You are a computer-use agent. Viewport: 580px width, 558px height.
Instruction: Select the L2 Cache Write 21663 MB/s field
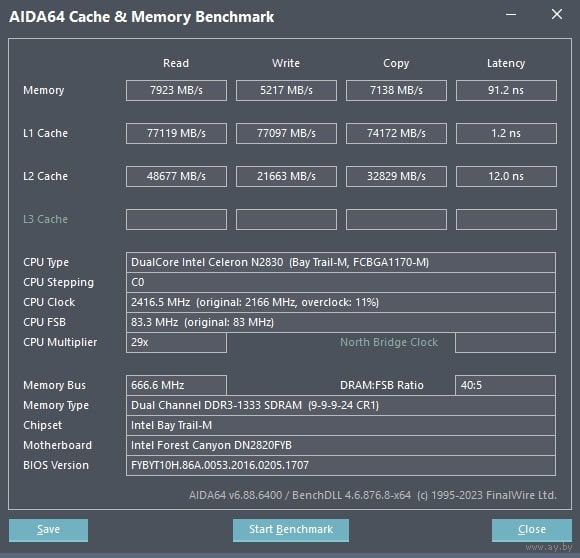pyautogui.click(x=286, y=176)
